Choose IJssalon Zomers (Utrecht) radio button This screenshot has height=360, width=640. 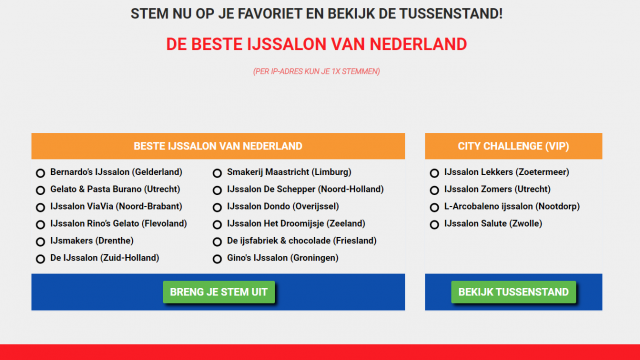pyautogui.click(x=434, y=190)
